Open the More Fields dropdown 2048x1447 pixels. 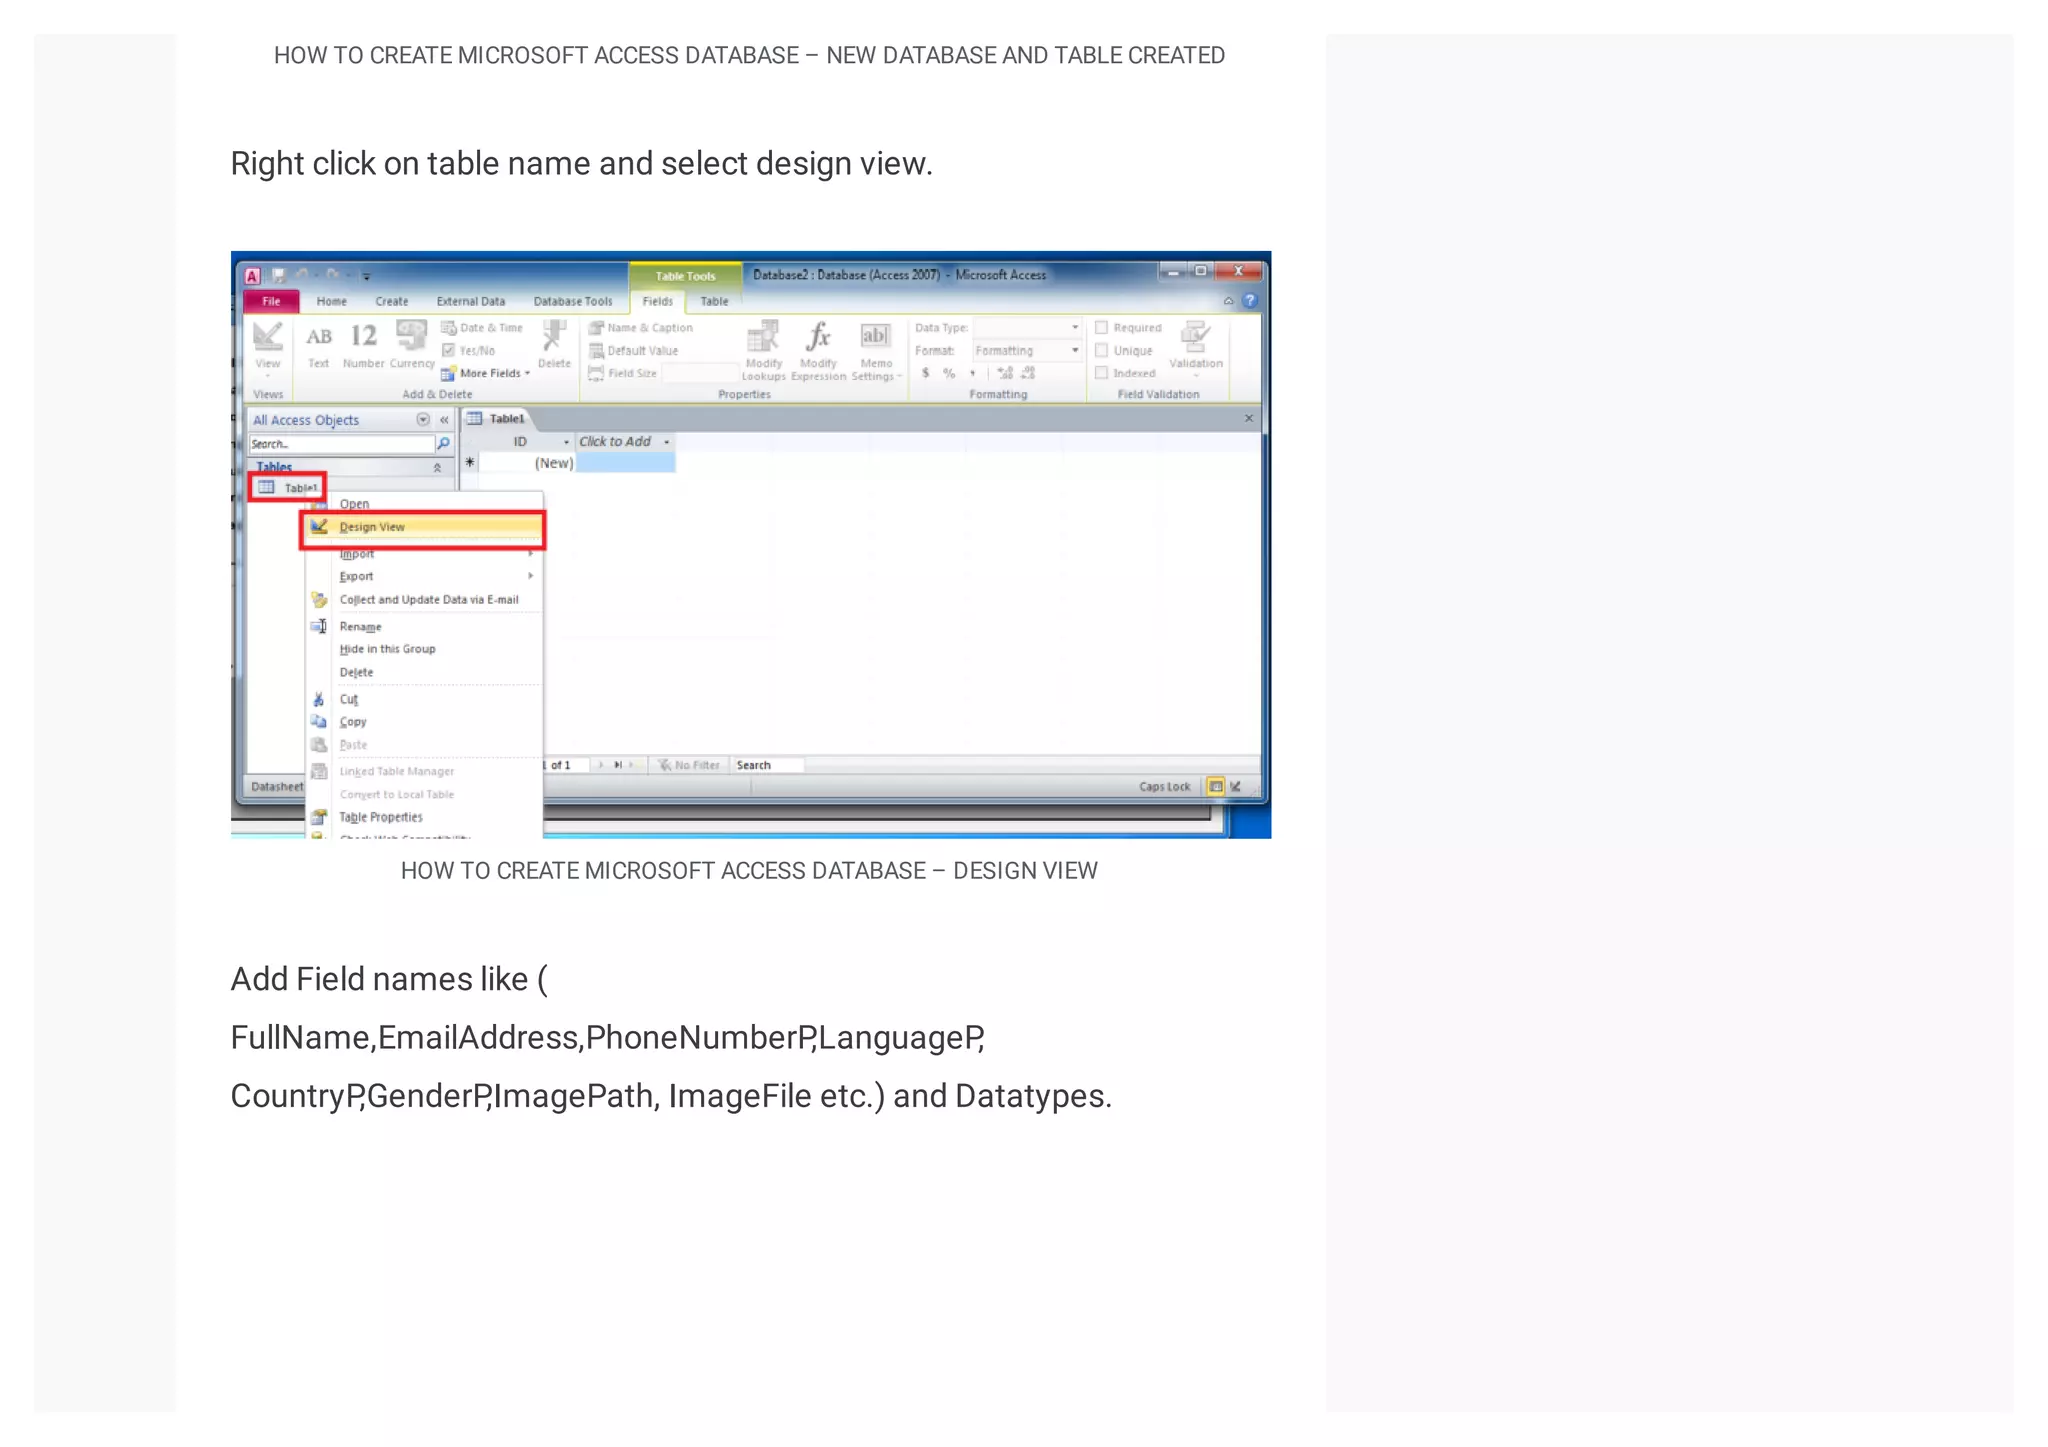click(x=486, y=374)
